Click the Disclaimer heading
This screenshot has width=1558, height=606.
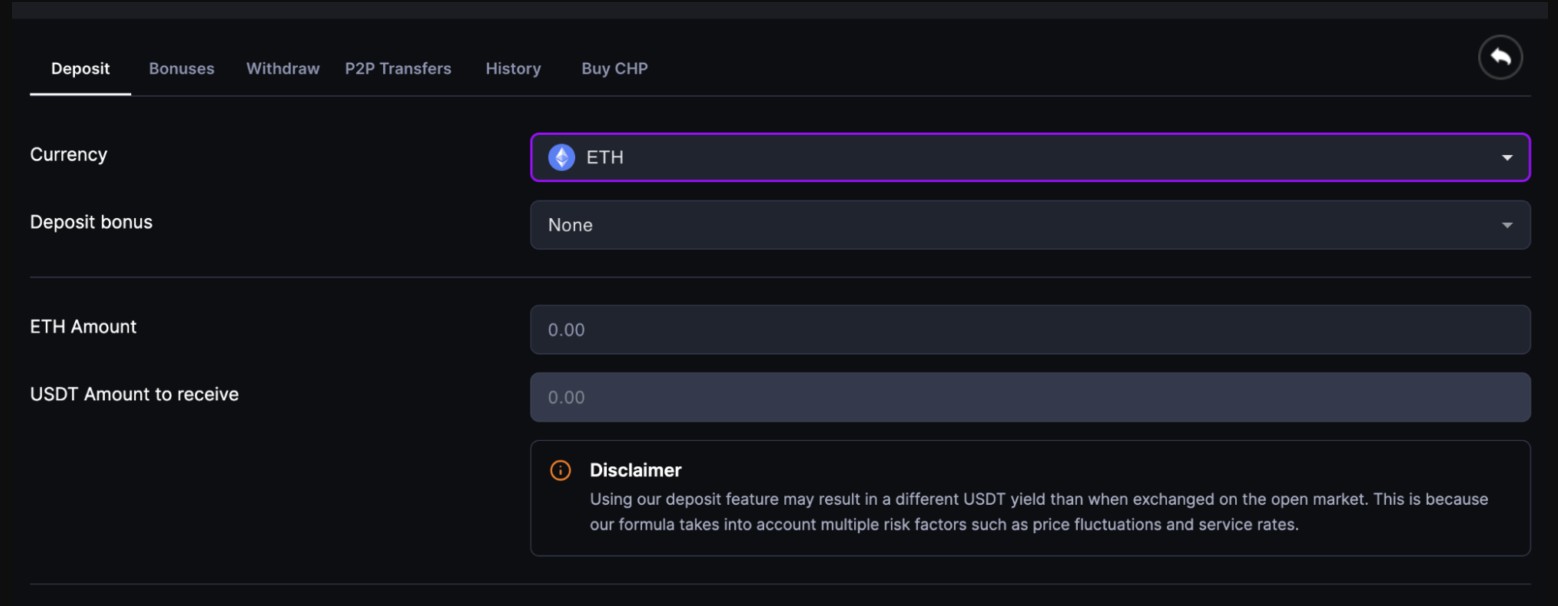[635, 470]
